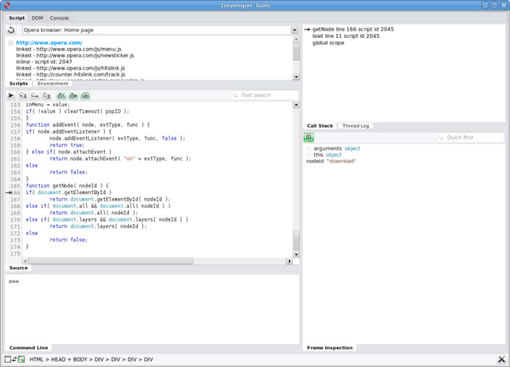Click the Continue (play) debugger button

click(x=11, y=96)
